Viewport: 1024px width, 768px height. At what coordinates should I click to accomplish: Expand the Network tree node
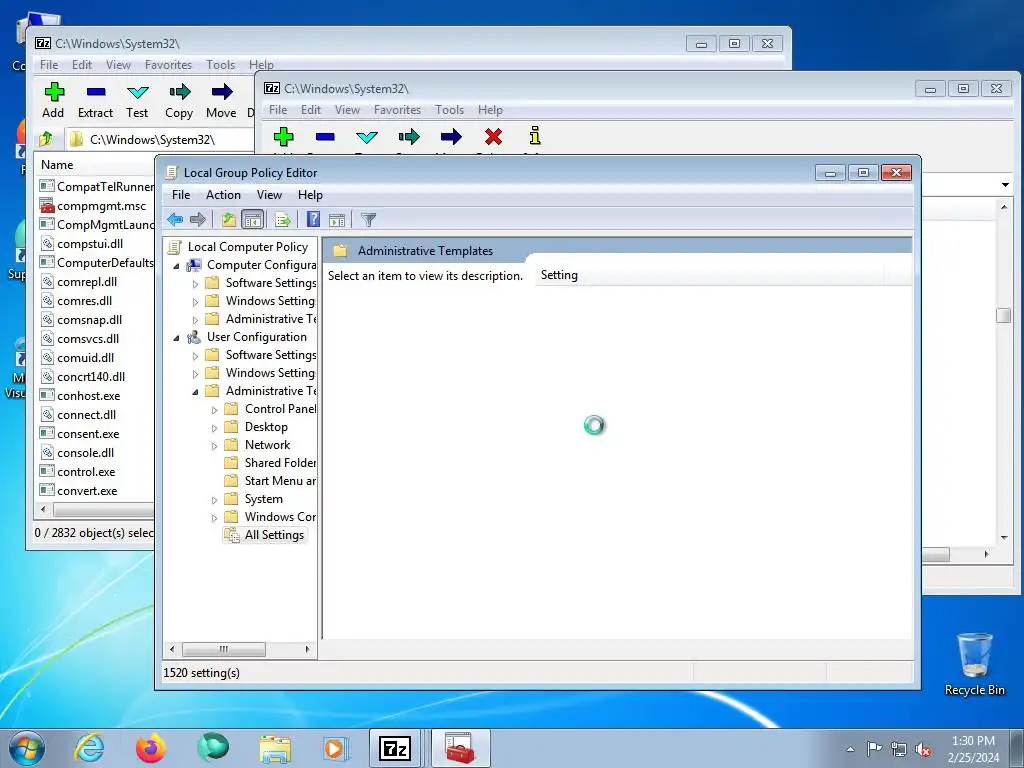(214, 446)
